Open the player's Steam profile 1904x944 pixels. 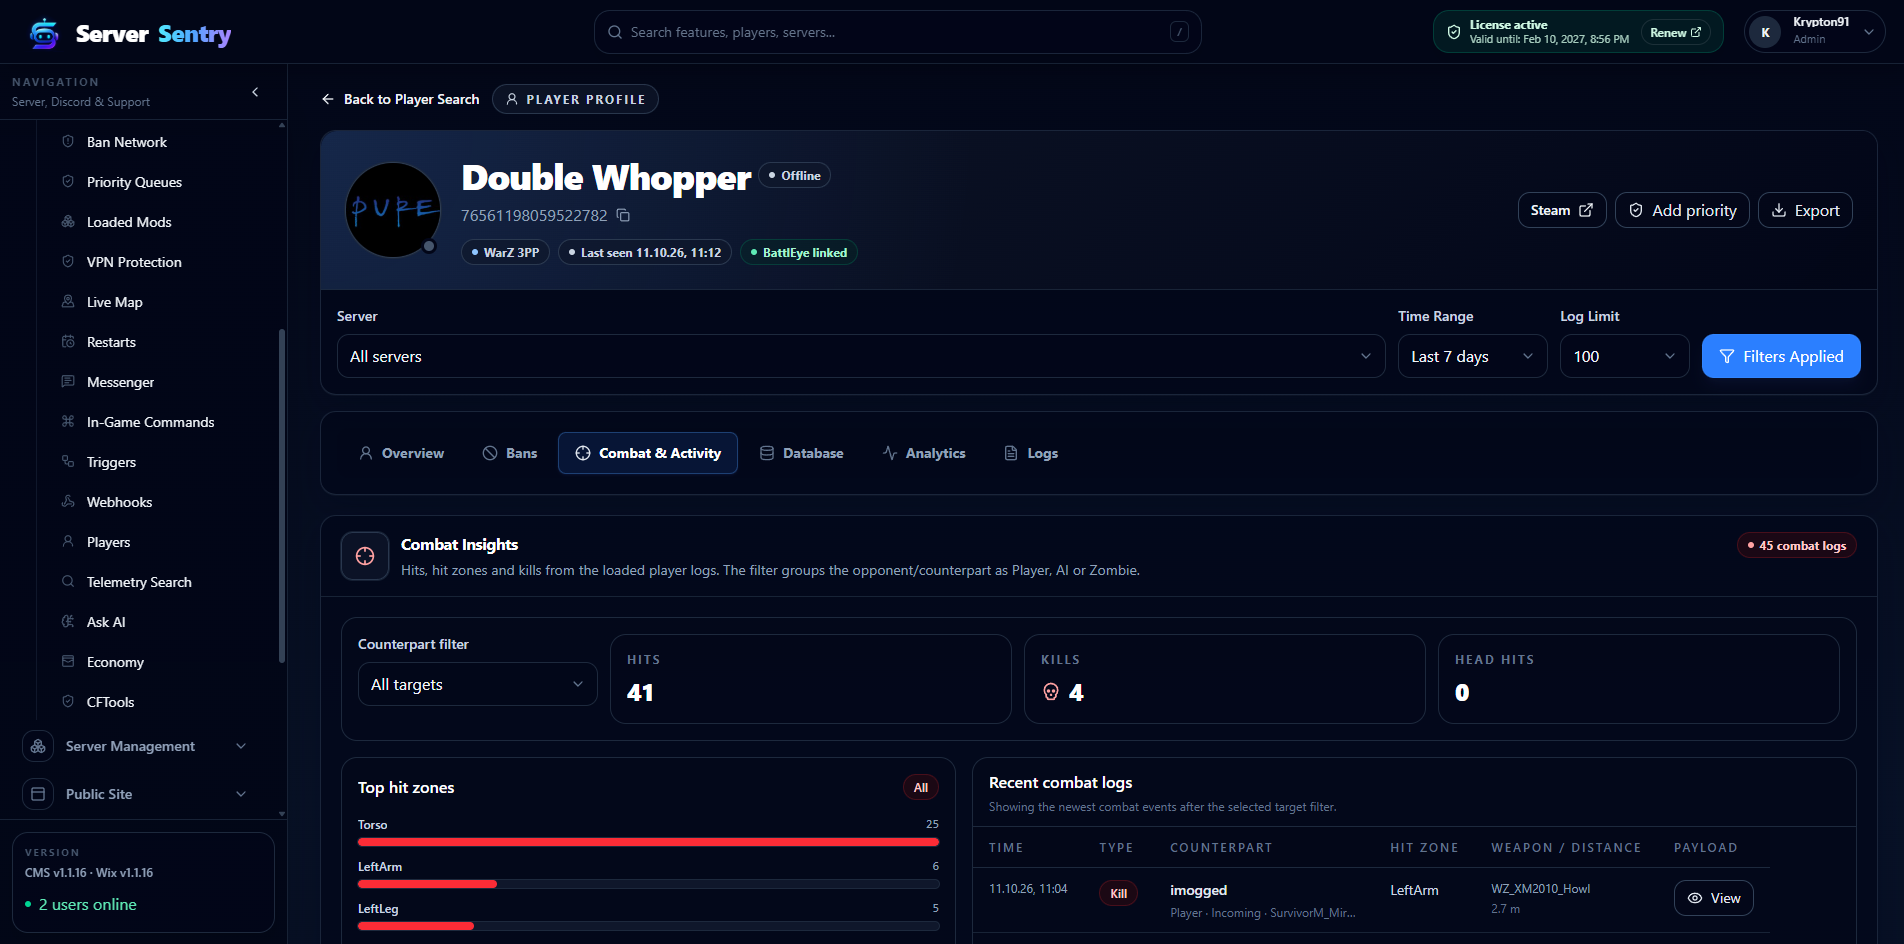click(1562, 210)
